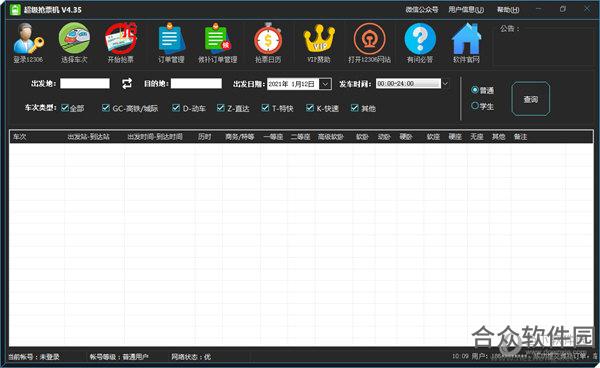Image resolution: width=600 pixels, height=368 pixels.
Task: Go to 软件官网 home icon
Action: tap(466, 42)
